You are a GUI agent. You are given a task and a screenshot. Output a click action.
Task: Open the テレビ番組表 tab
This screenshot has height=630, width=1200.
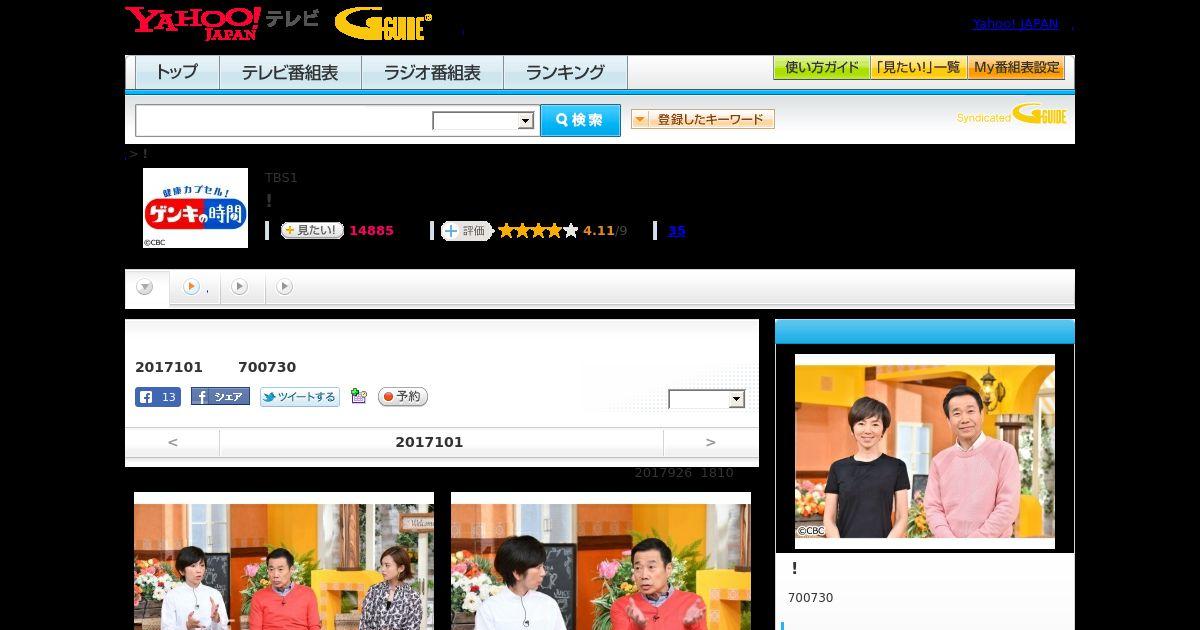pyautogui.click(x=290, y=72)
